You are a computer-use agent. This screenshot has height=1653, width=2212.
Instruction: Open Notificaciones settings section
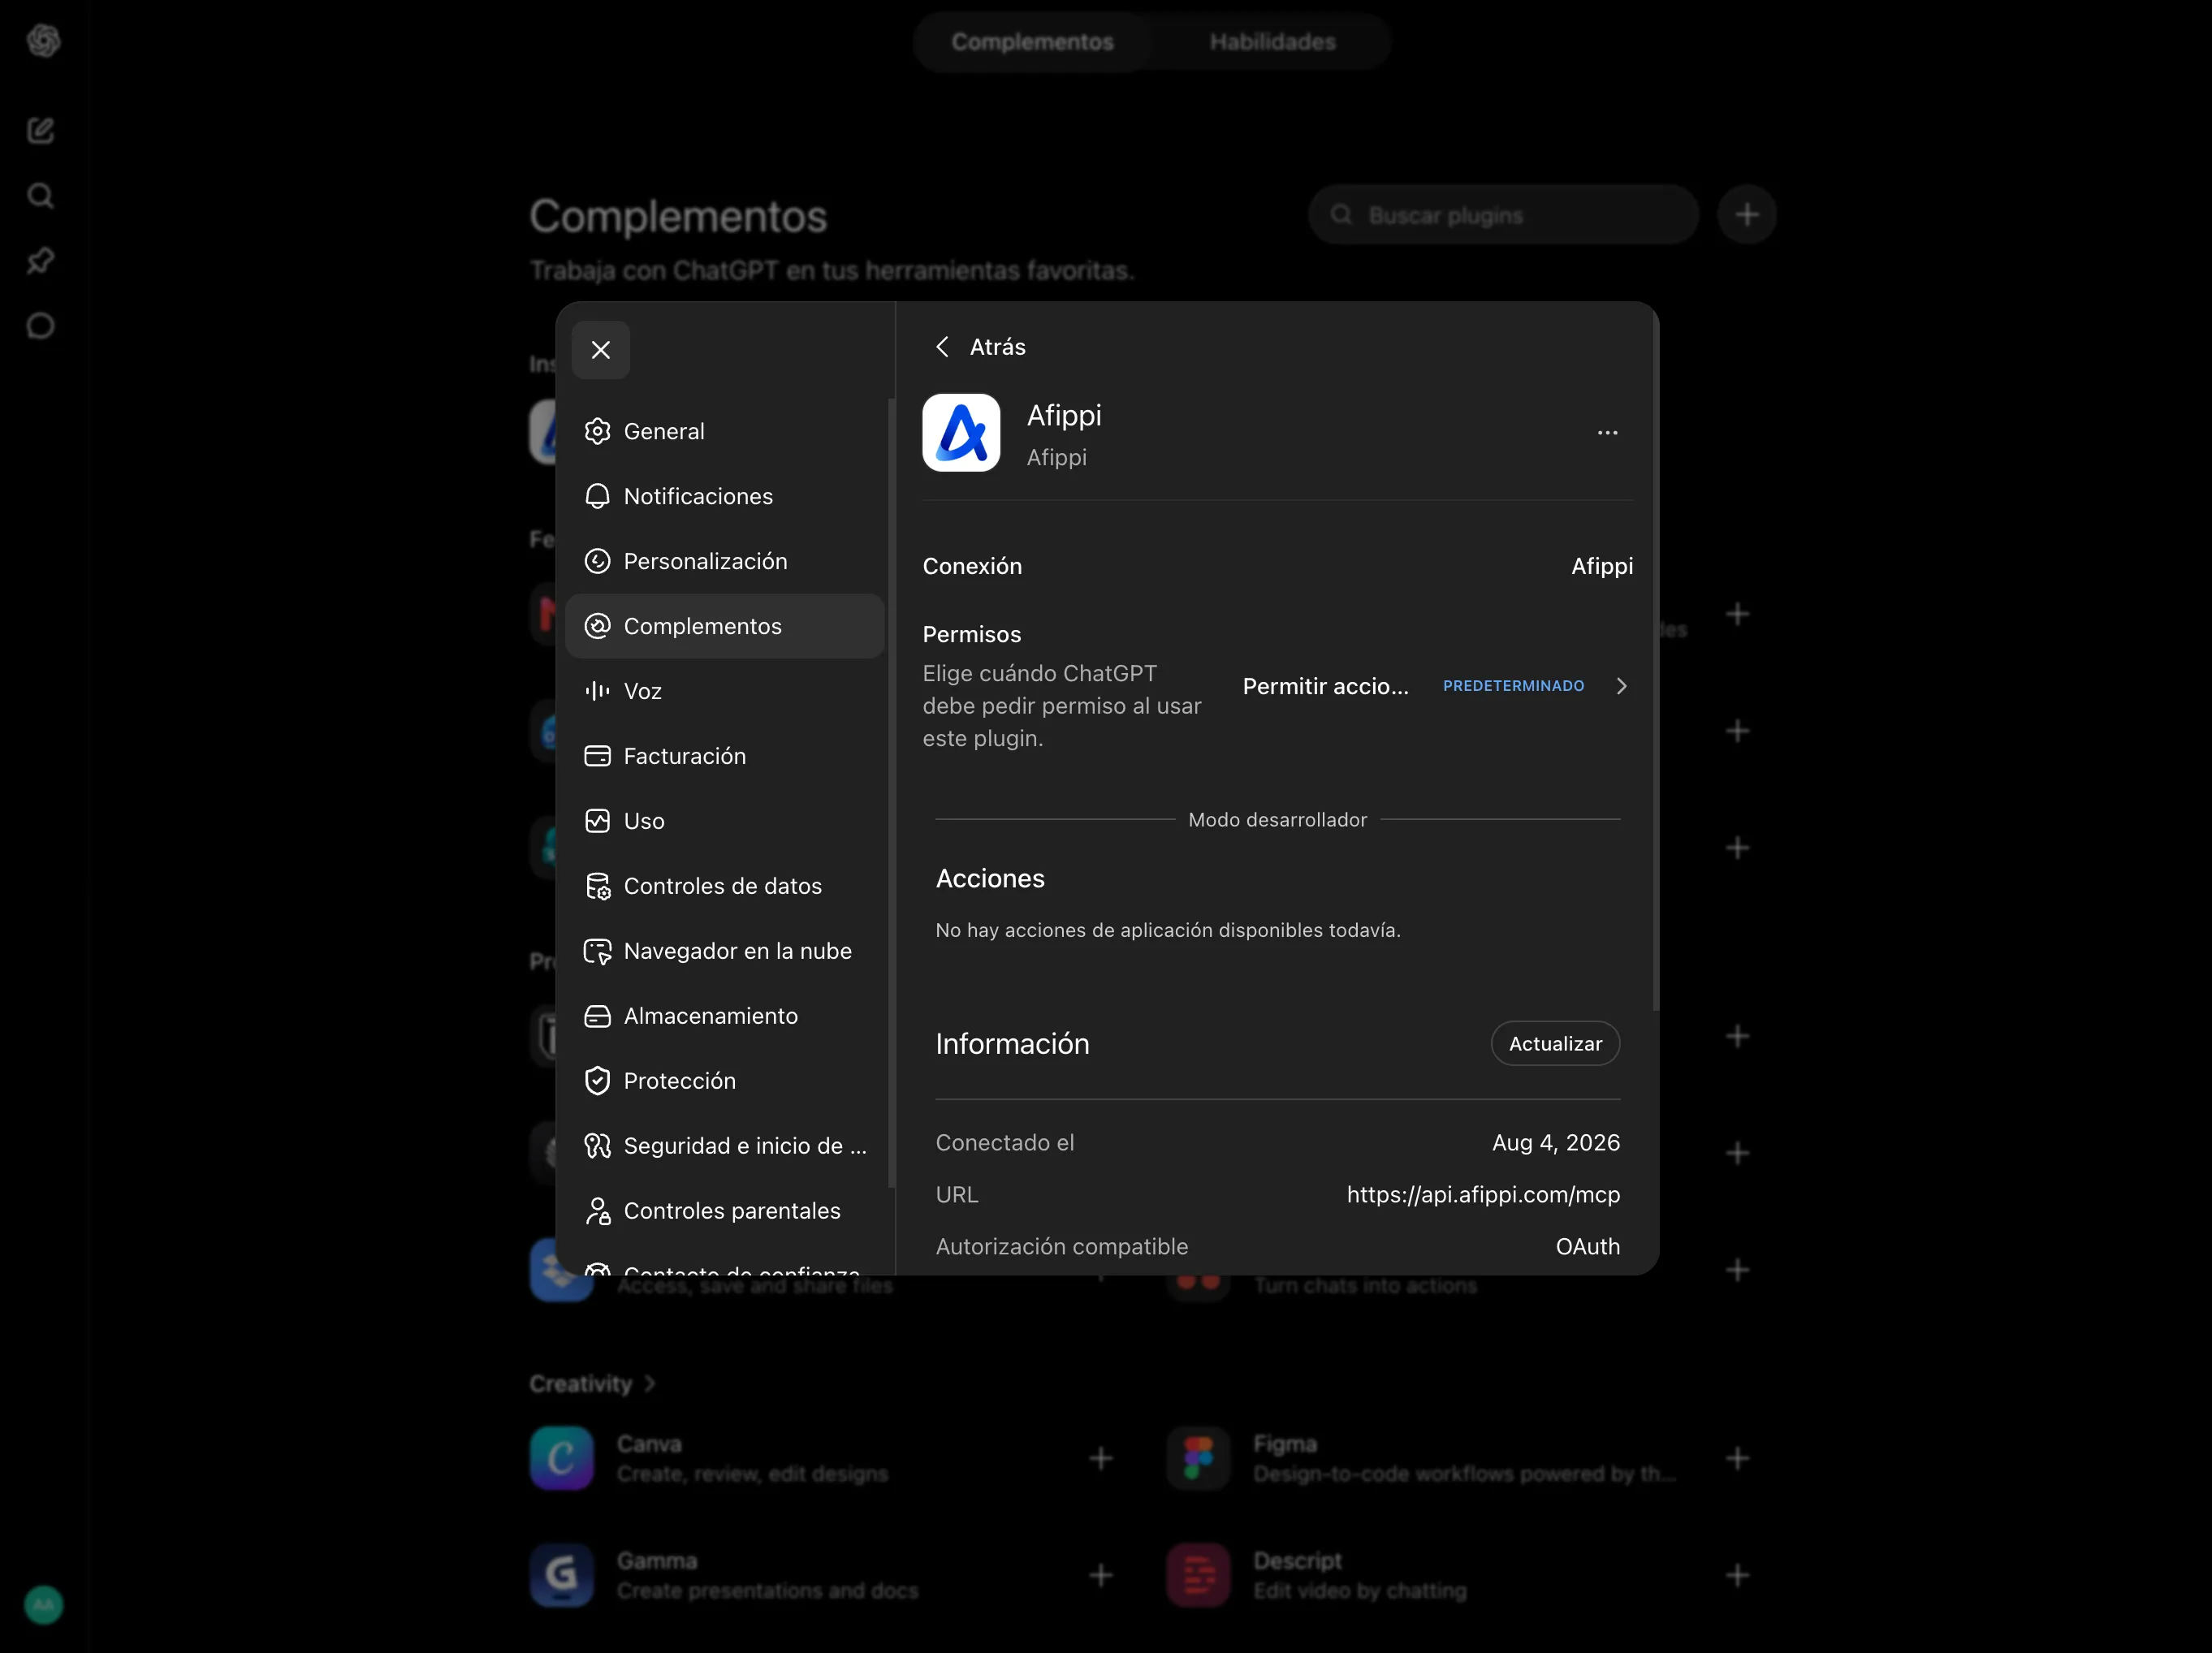point(724,496)
